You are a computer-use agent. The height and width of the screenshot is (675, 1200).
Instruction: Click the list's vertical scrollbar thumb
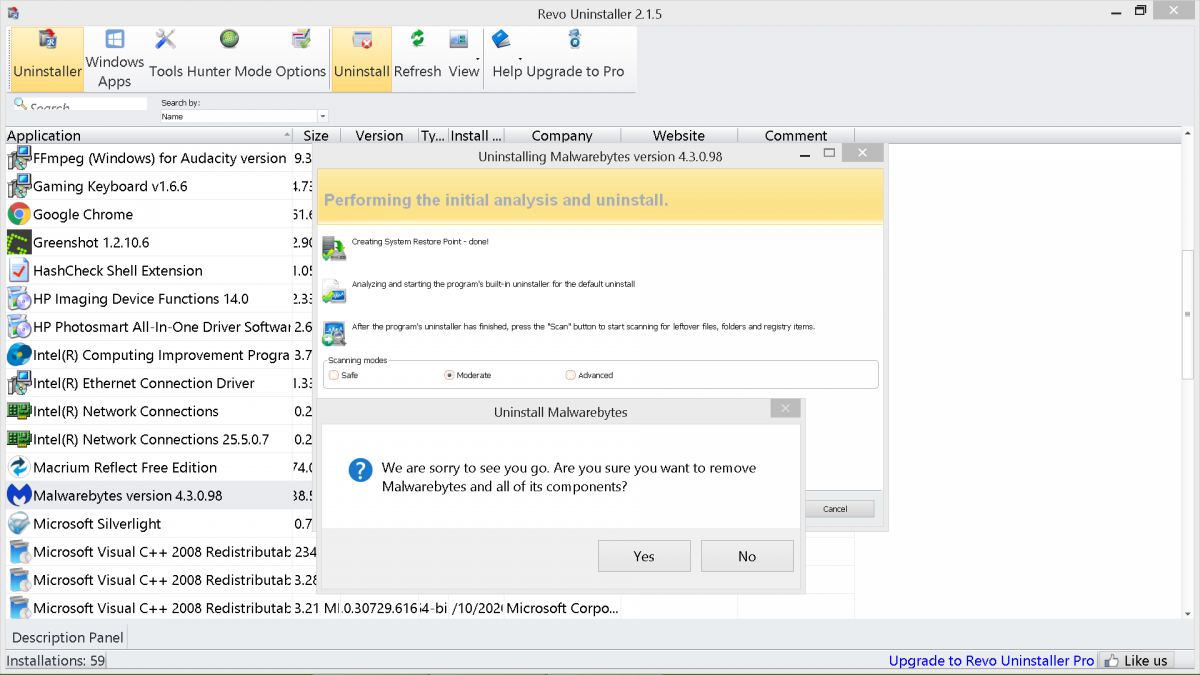[x=1188, y=314]
